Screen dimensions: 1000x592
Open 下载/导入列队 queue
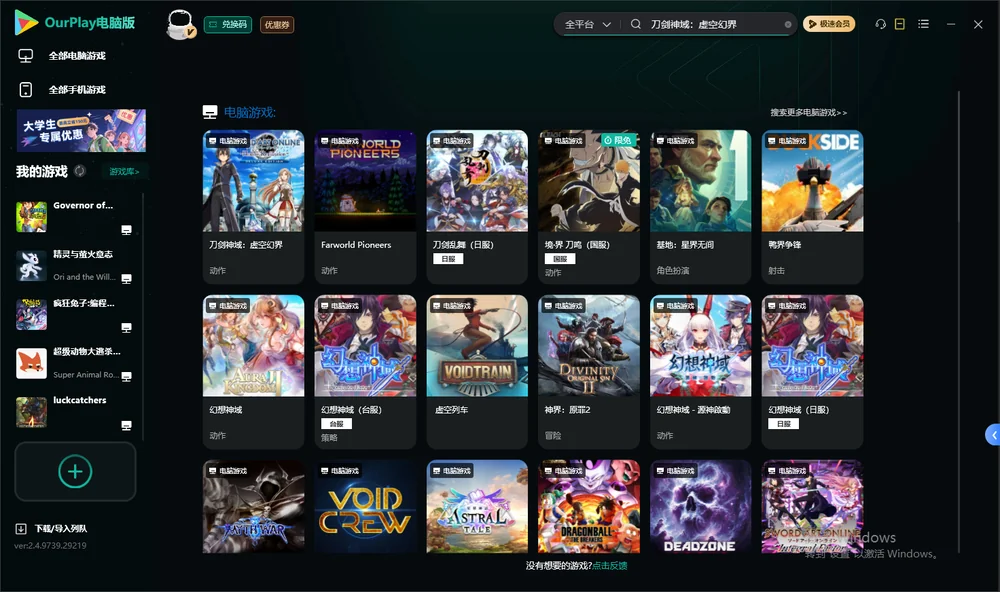click(x=52, y=528)
